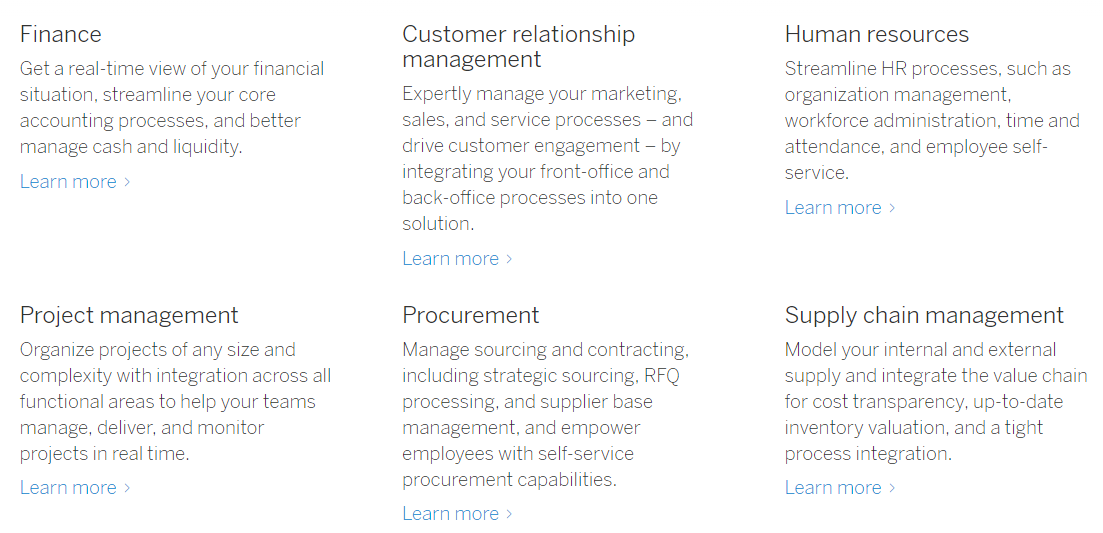Click chevron beside Supply chain Learn more
This screenshot has width=1103, height=533.
tap(893, 488)
